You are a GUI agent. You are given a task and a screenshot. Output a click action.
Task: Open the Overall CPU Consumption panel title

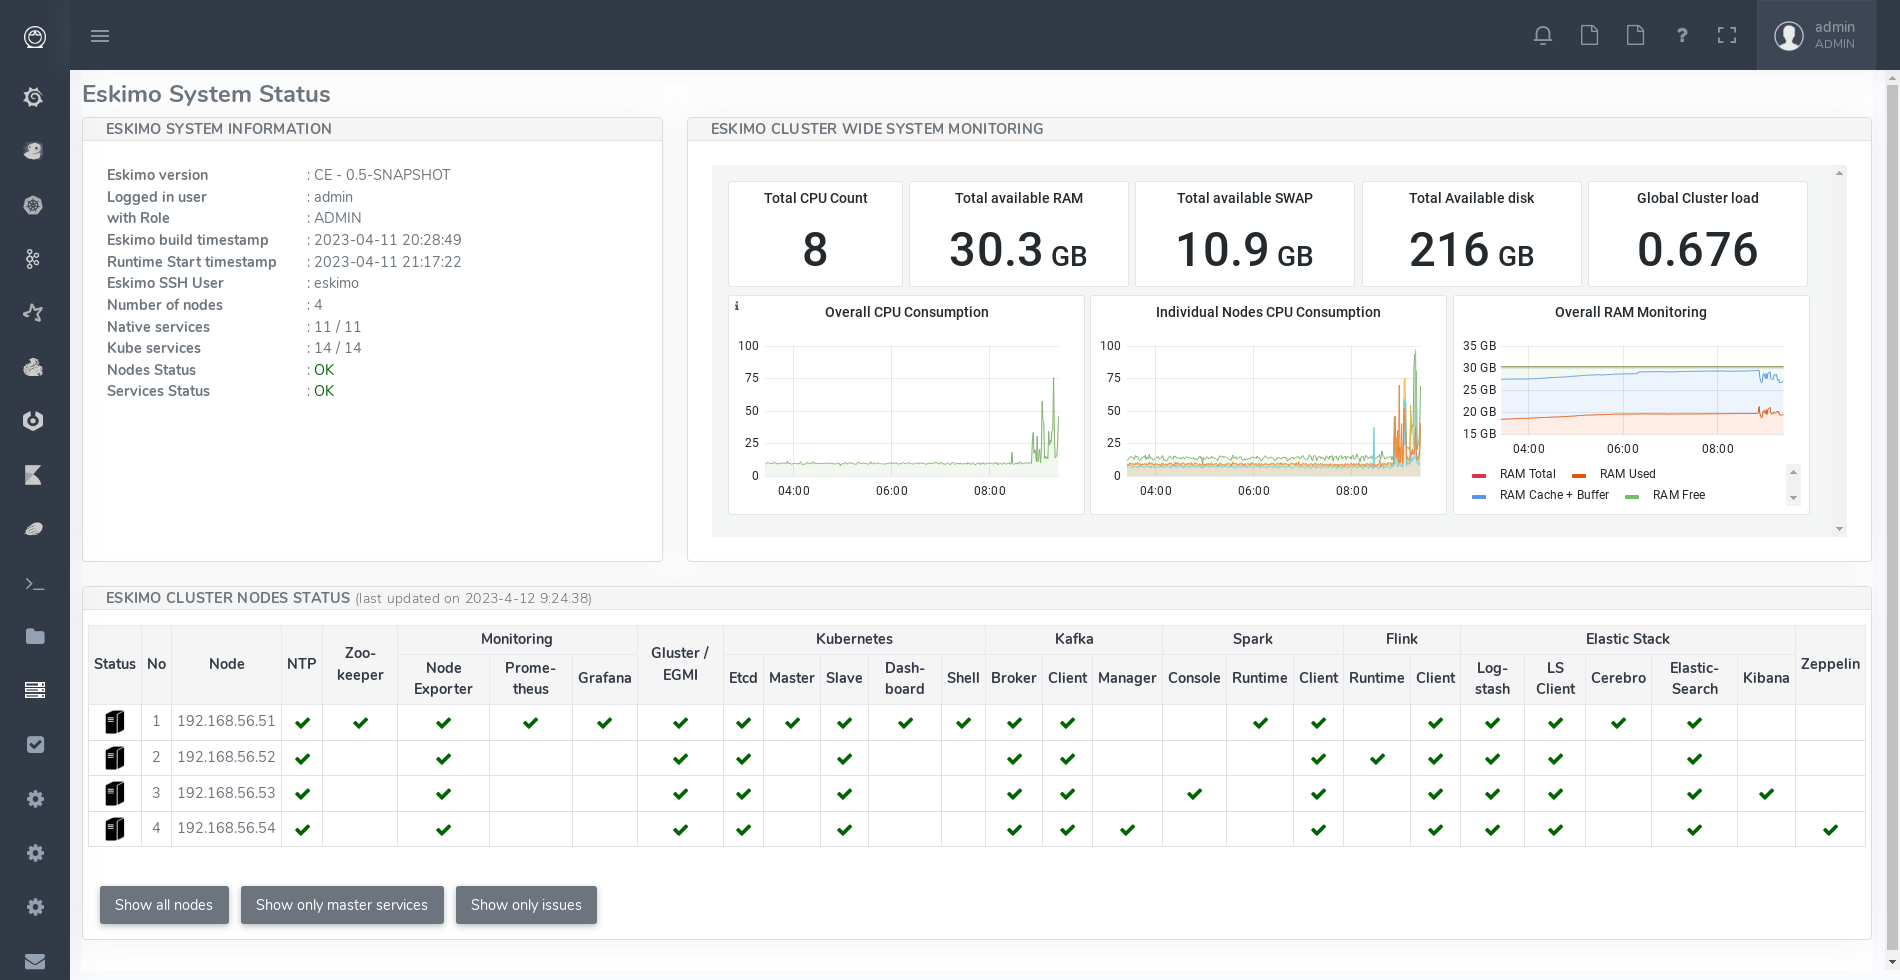coord(907,312)
